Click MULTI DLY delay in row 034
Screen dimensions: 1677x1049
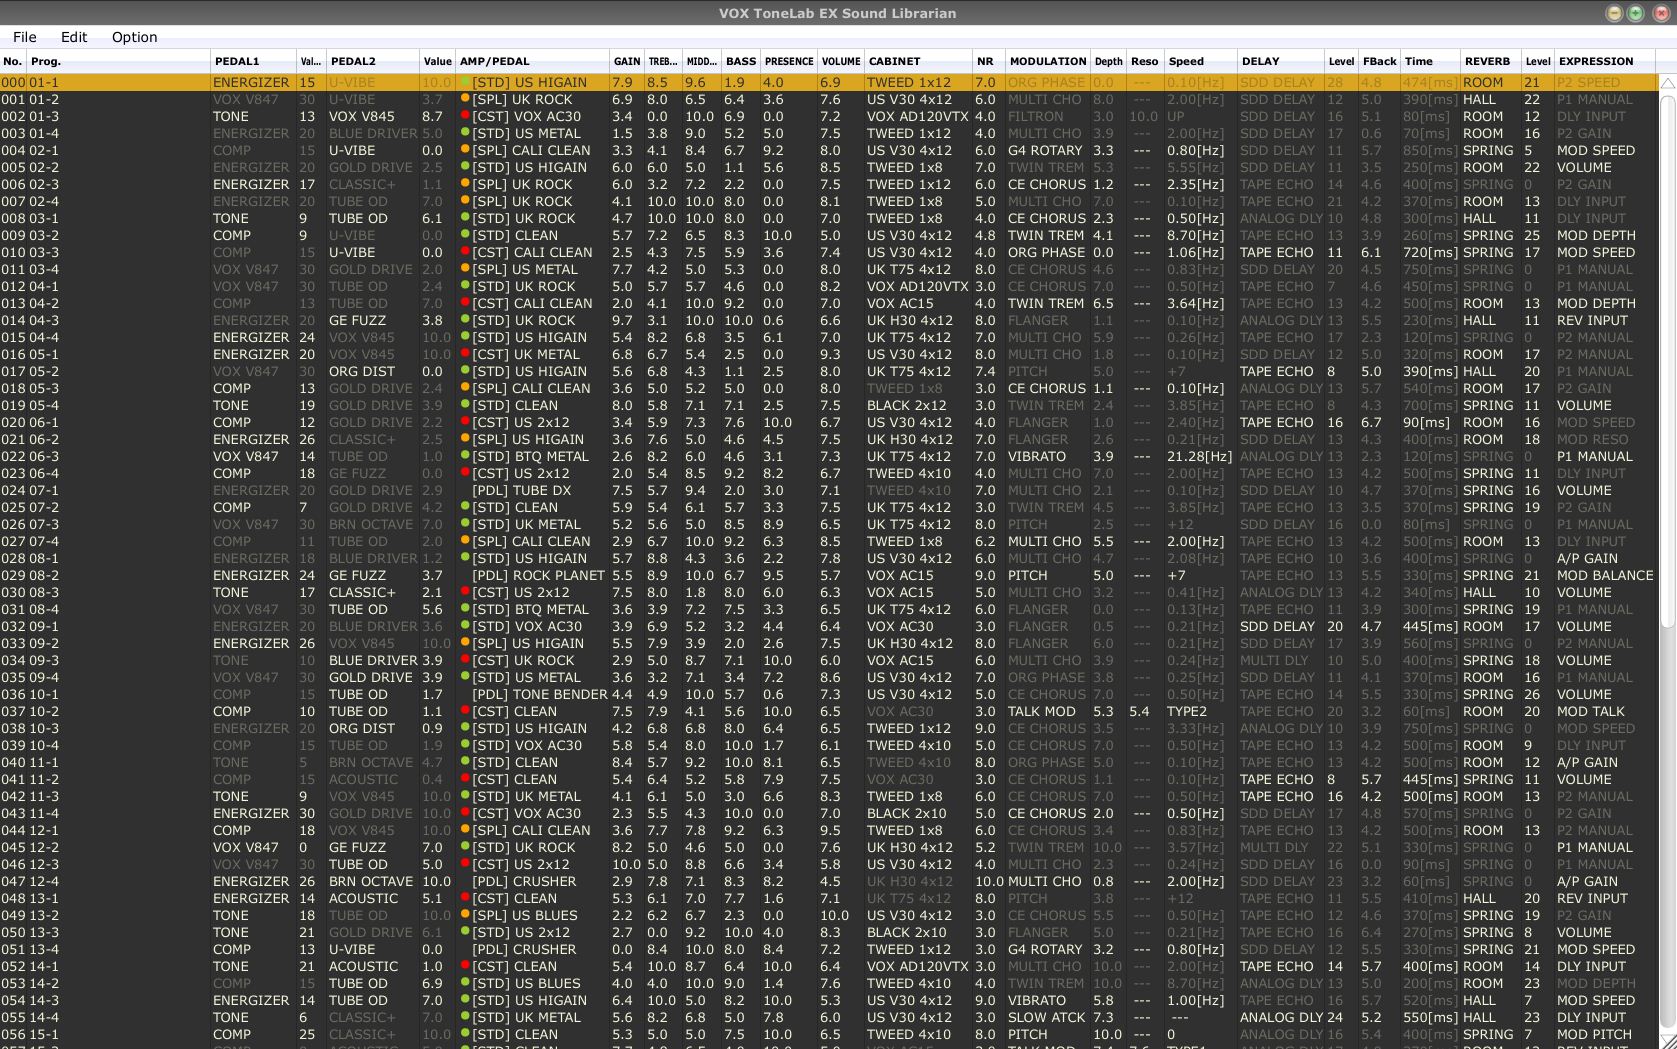tap(1274, 660)
